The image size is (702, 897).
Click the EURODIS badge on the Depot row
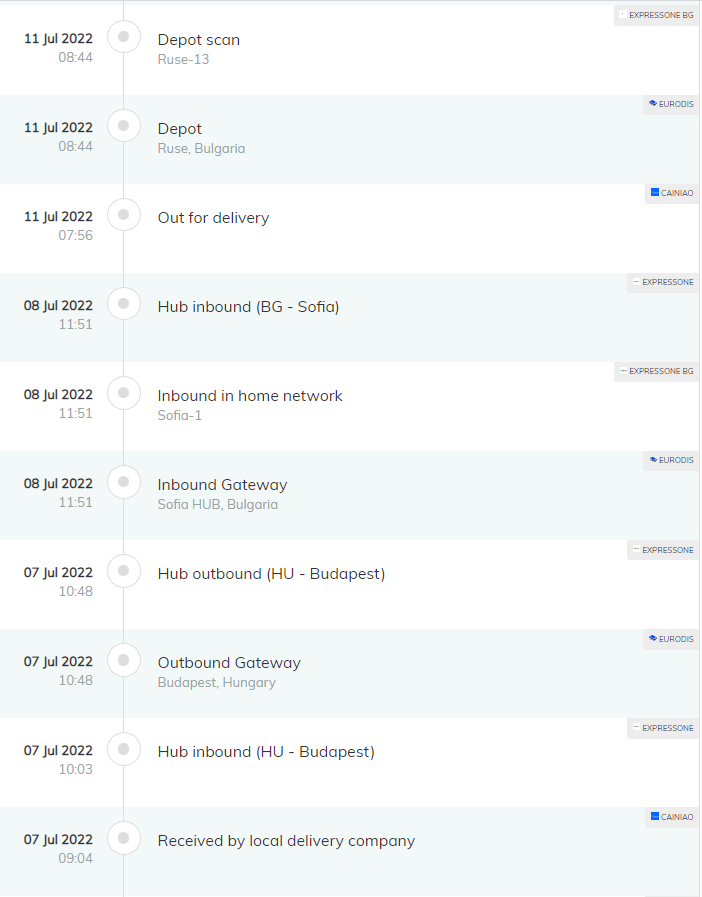[x=671, y=104]
